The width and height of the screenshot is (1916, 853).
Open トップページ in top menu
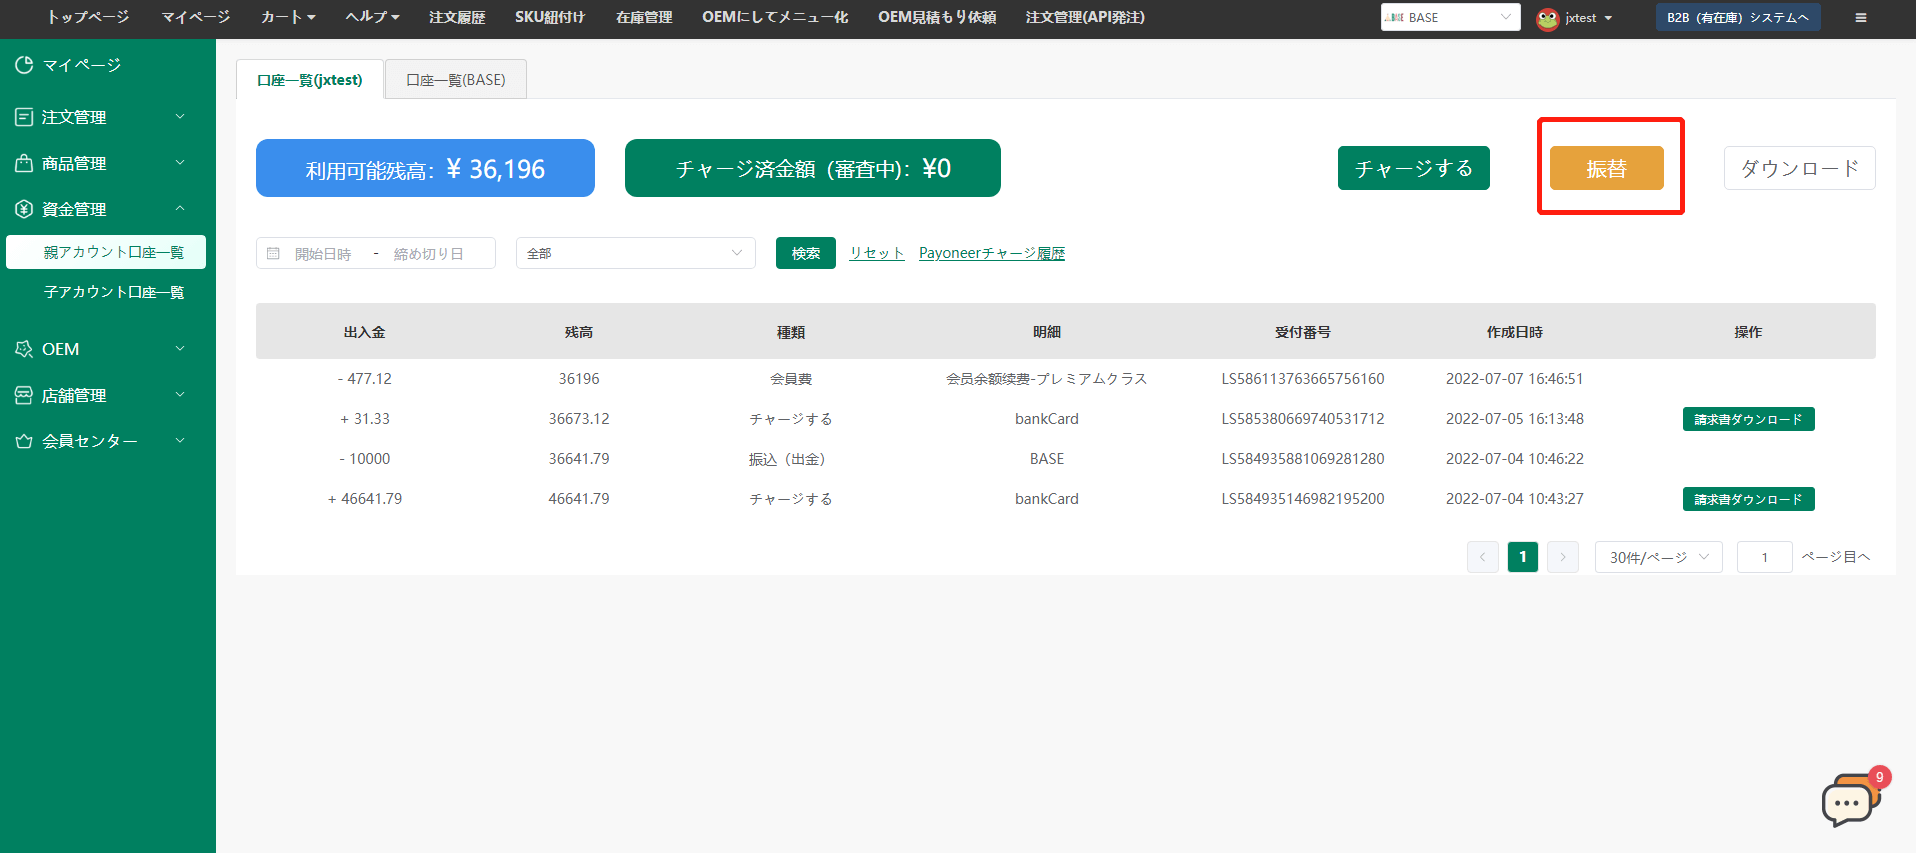click(88, 17)
